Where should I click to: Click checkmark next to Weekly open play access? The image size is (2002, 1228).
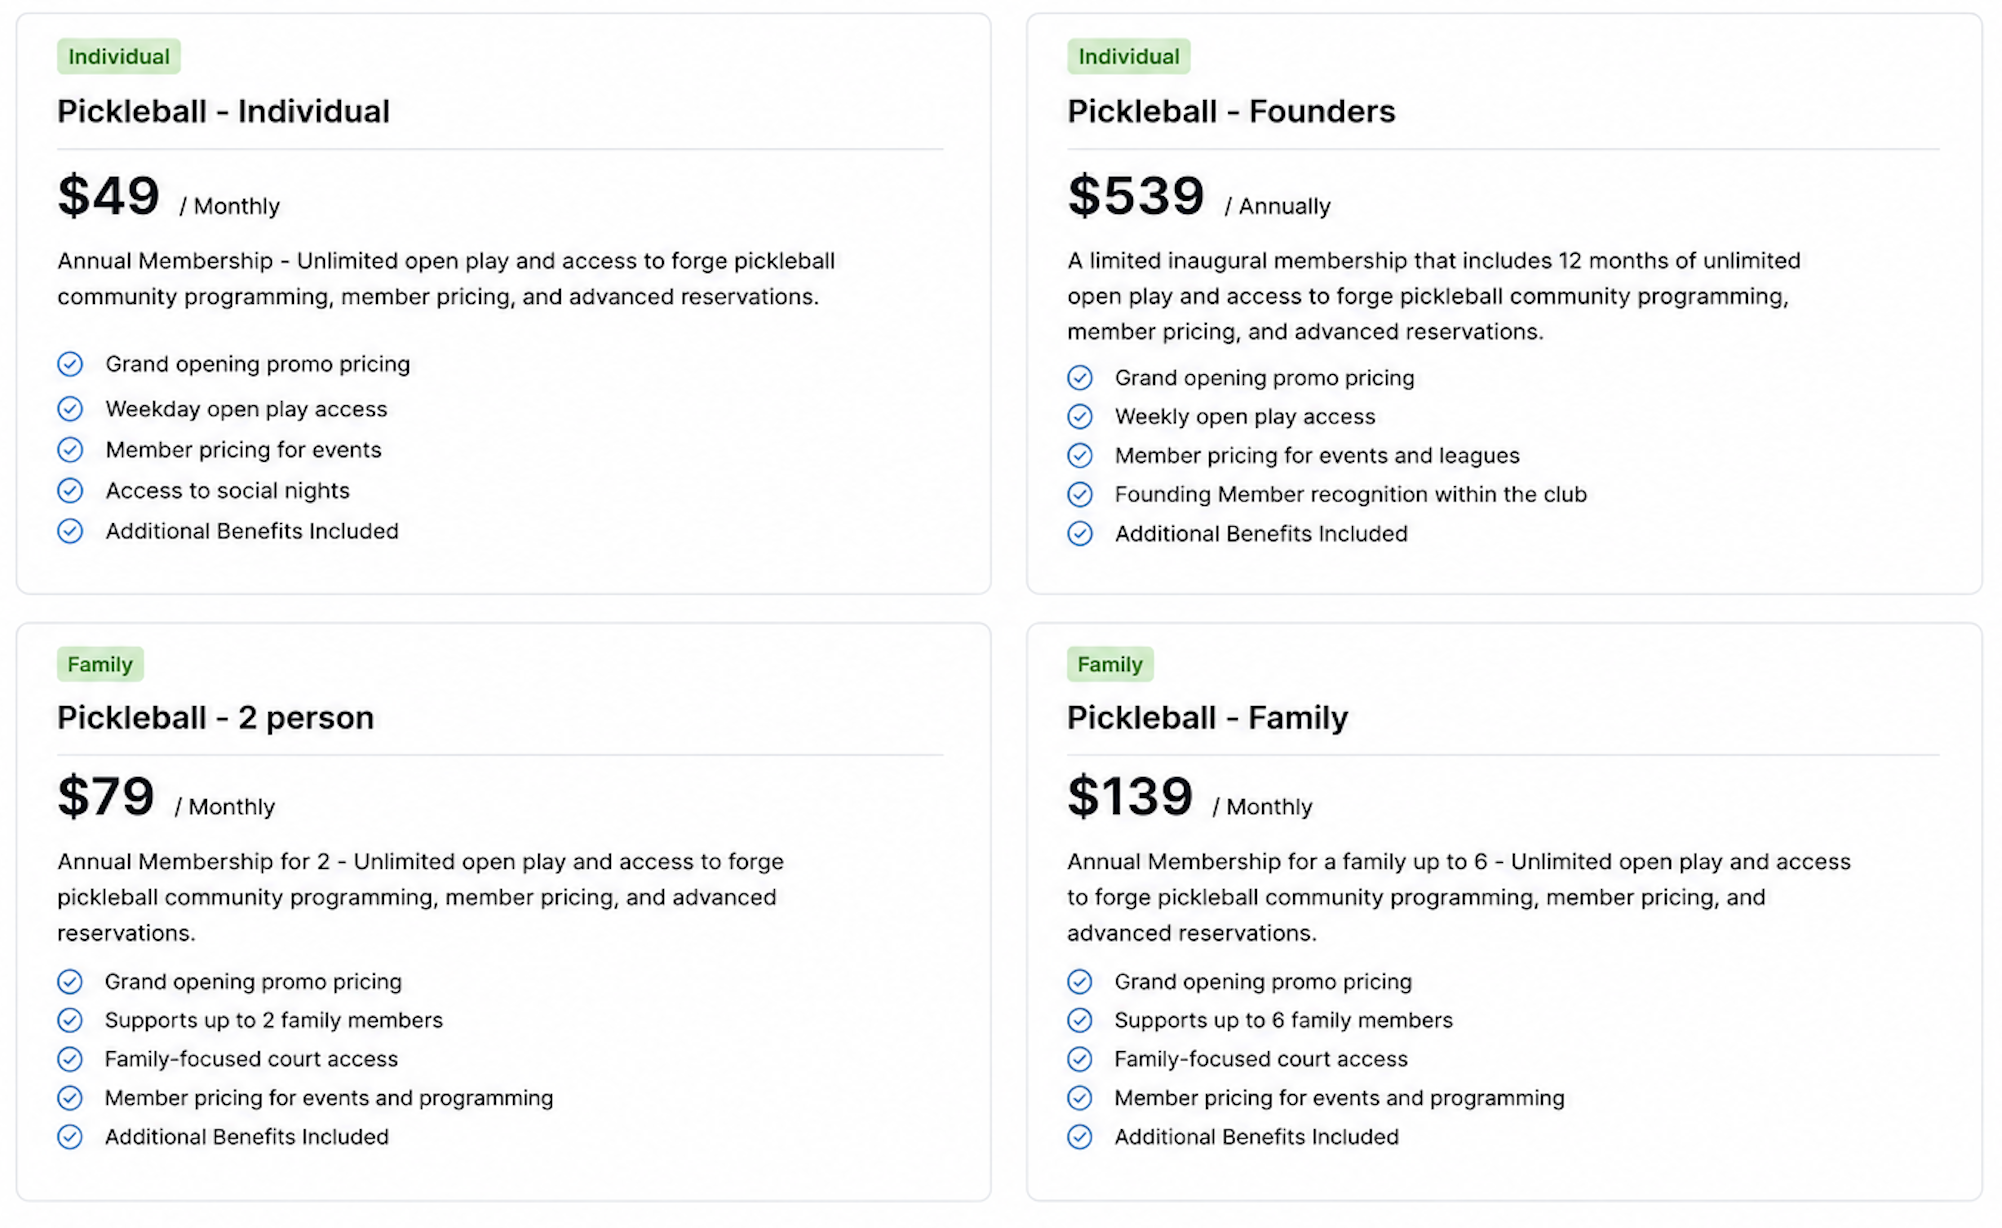click(1080, 416)
